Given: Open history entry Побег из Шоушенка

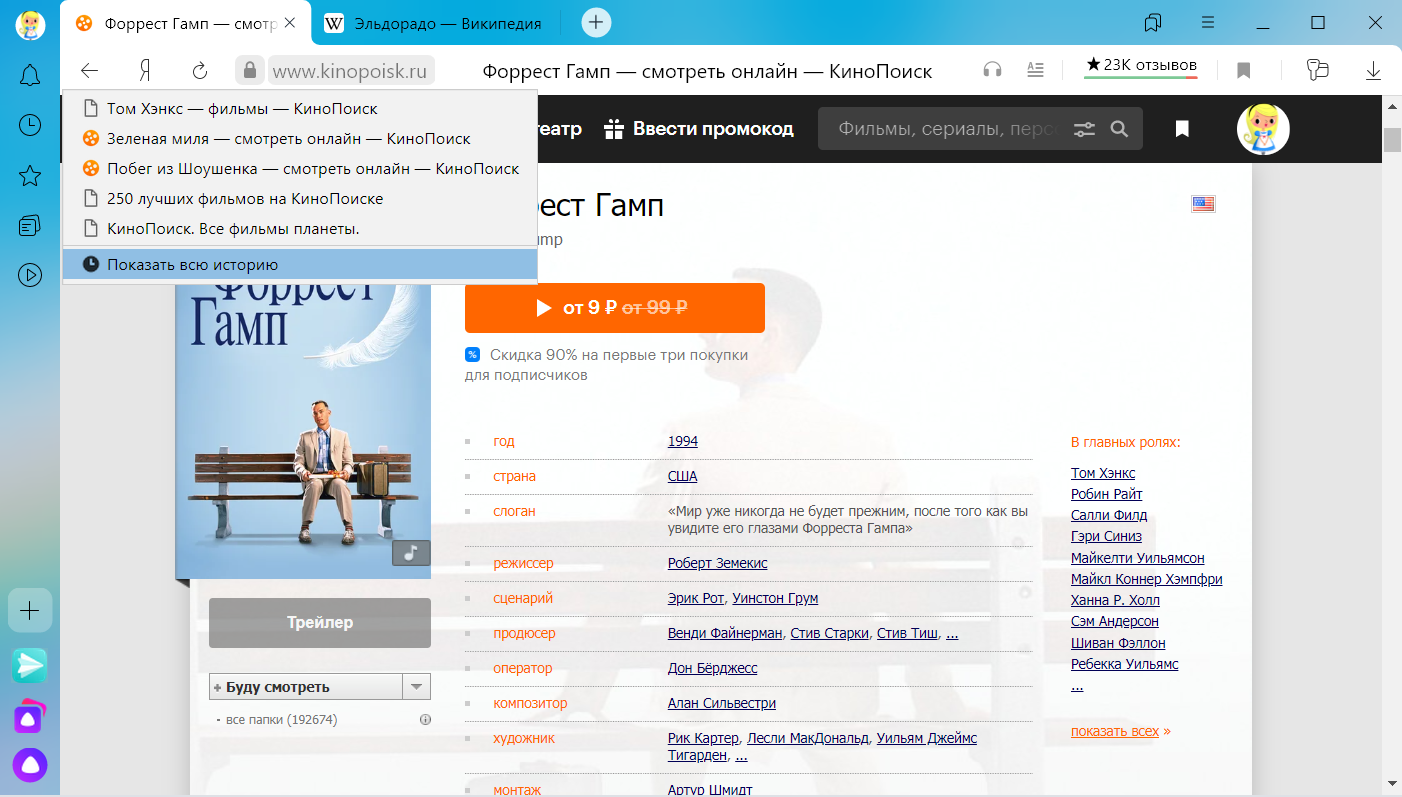Looking at the screenshot, I should (x=300, y=169).
